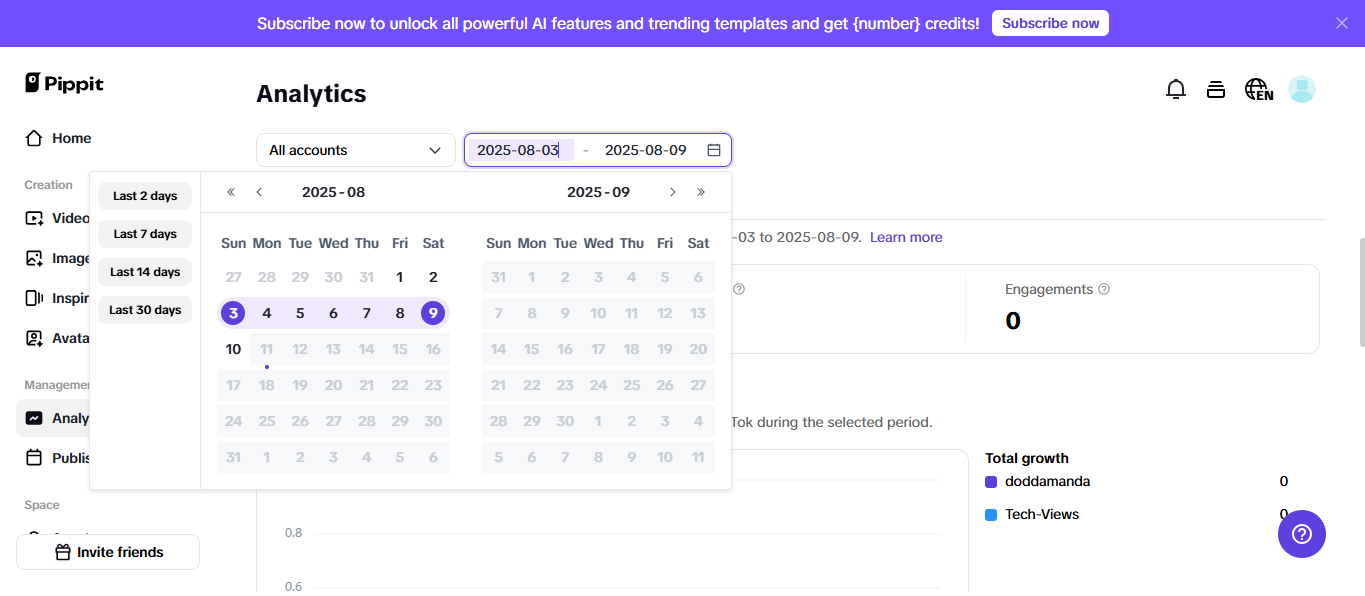Open the user profile avatar
This screenshot has height=596, width=1365.
click(x=1301, y=90)
